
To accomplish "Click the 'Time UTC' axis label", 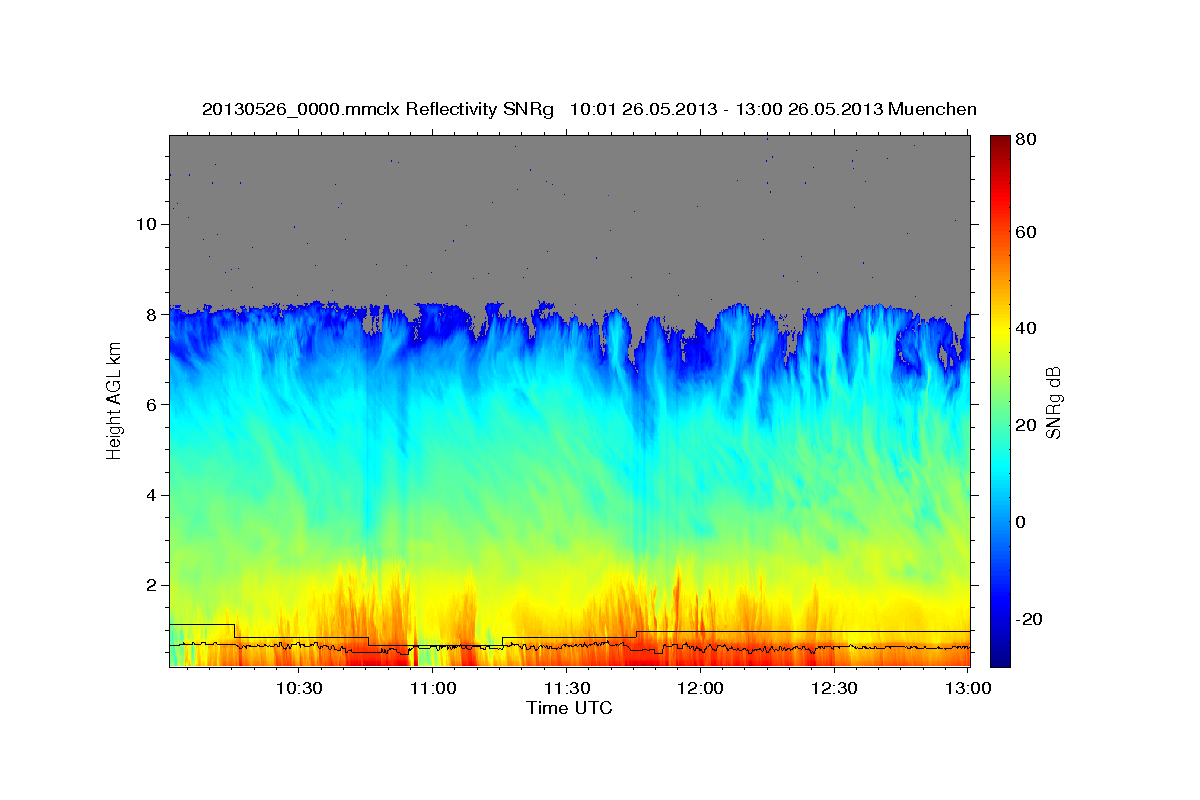I will [569, 708].
